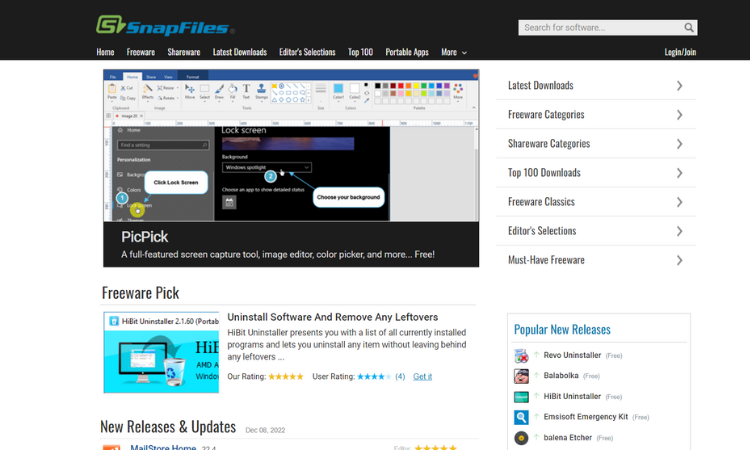This screenshot has height=450, width=750.
Task: Click the Get it link
Action: [422, 376]
